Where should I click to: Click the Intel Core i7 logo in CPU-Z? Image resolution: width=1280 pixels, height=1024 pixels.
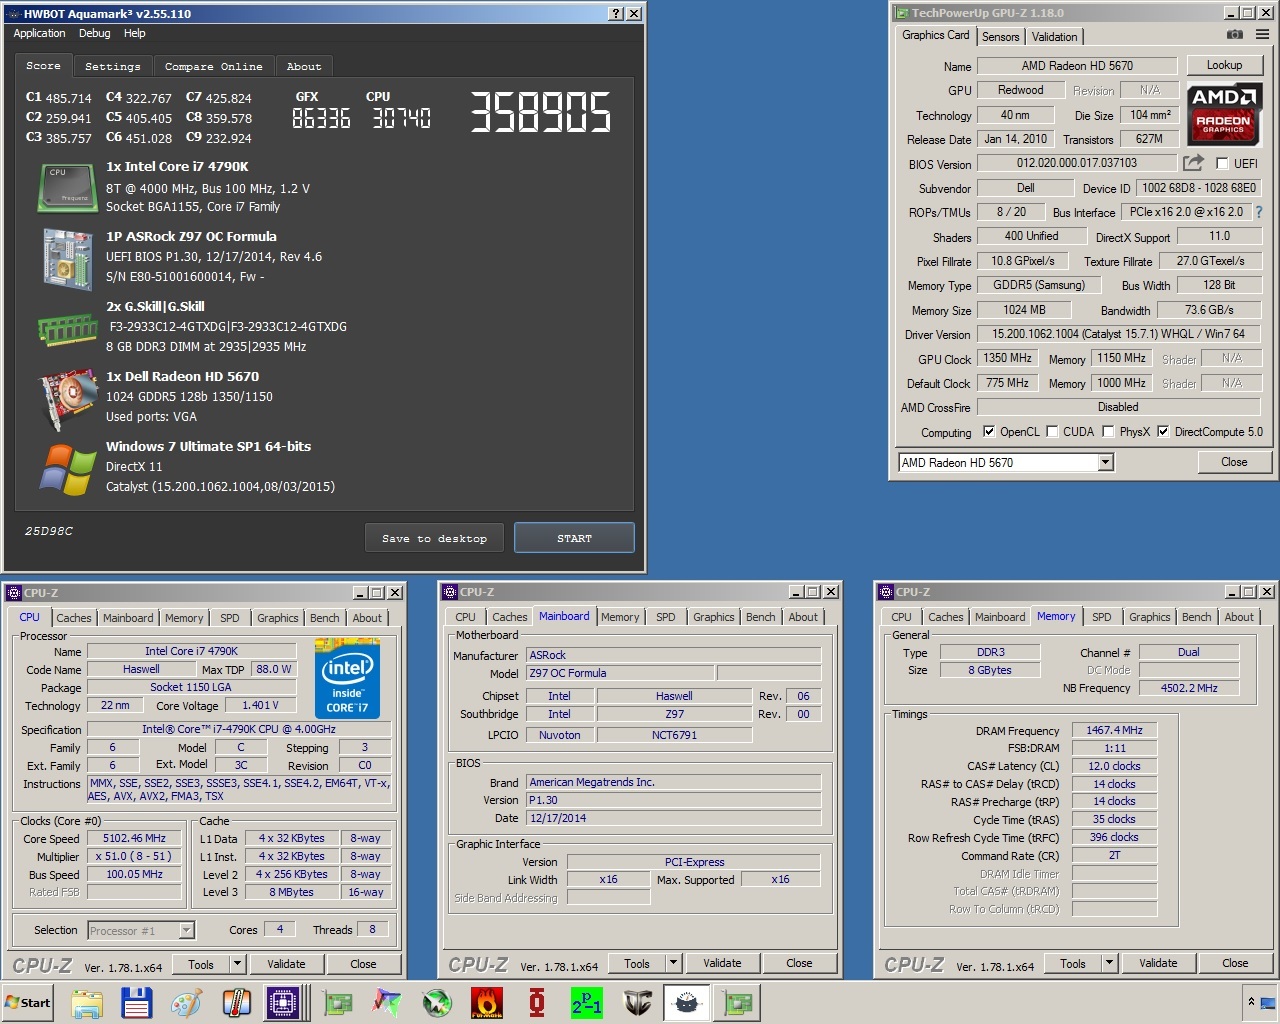tap(348, 678)
